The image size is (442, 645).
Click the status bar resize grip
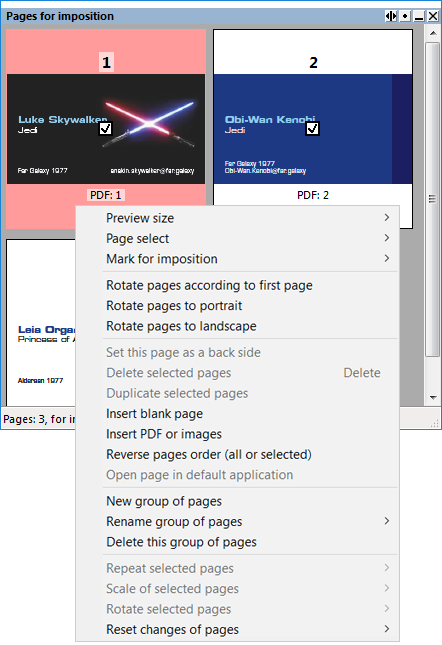point(435,423)
